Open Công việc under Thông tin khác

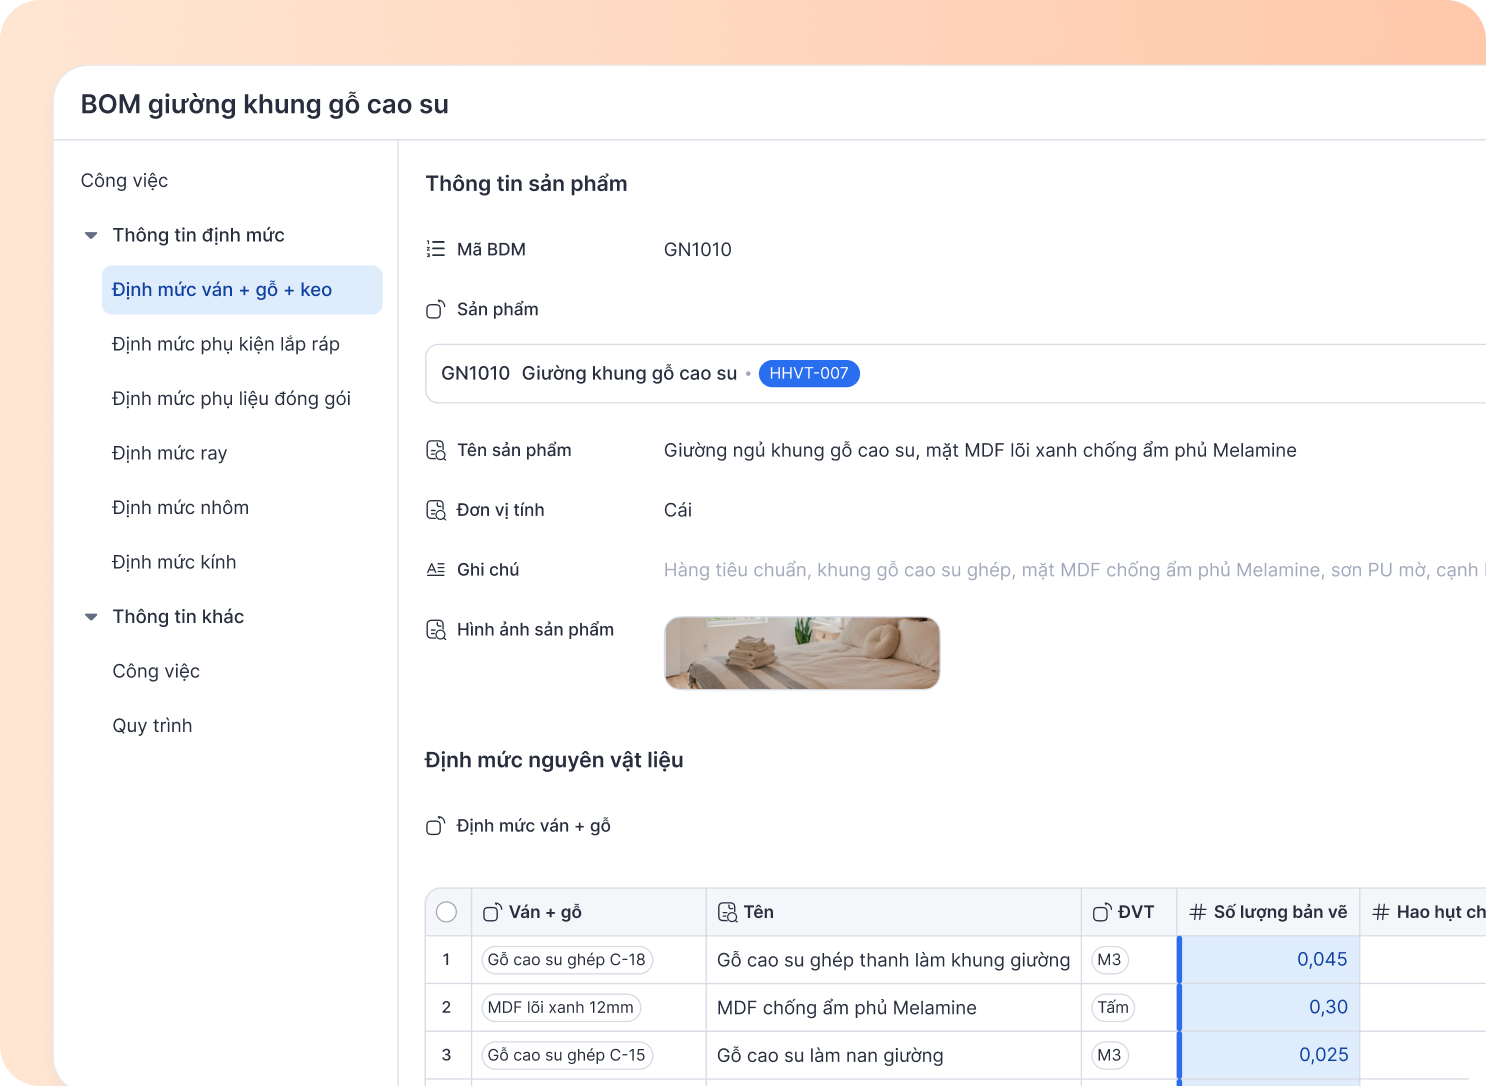pyautogui.click(x=156, y=671)
